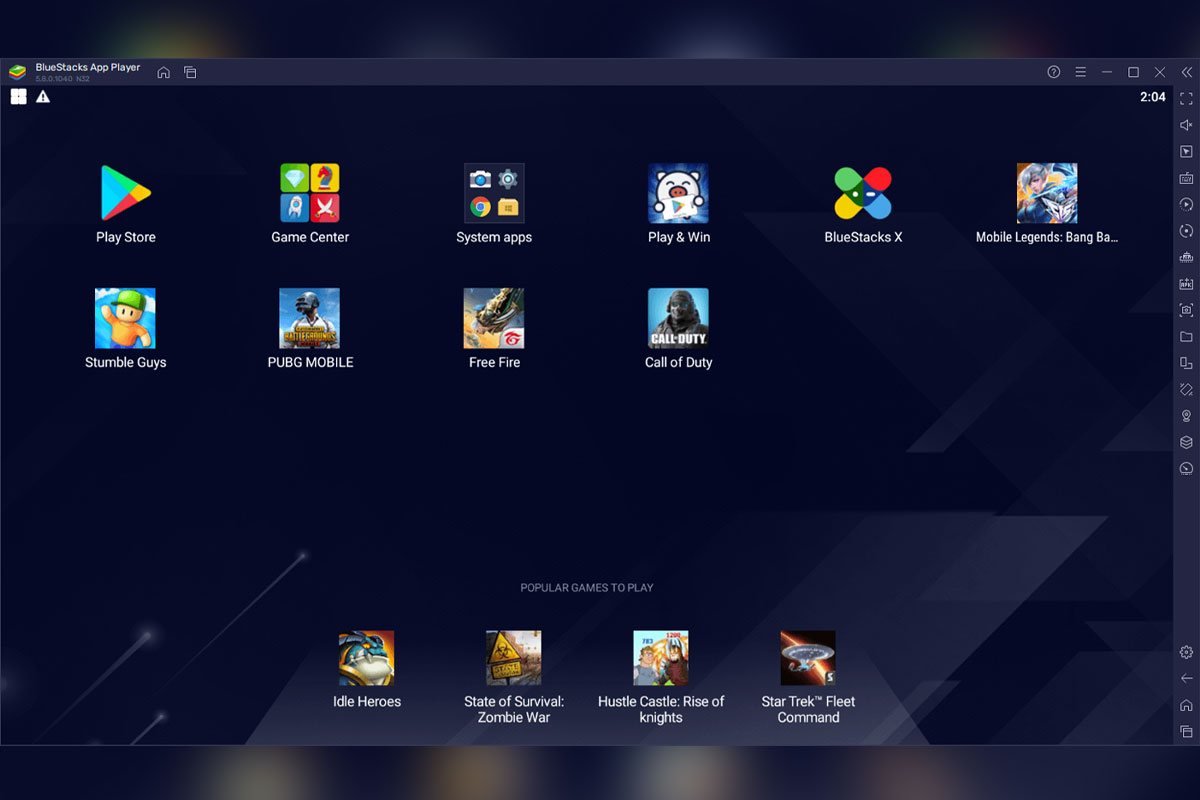The image size is (1200, 800).
Task: Click the two-rectangles multi-instance sidebar icon
Action: point(1186,363)
